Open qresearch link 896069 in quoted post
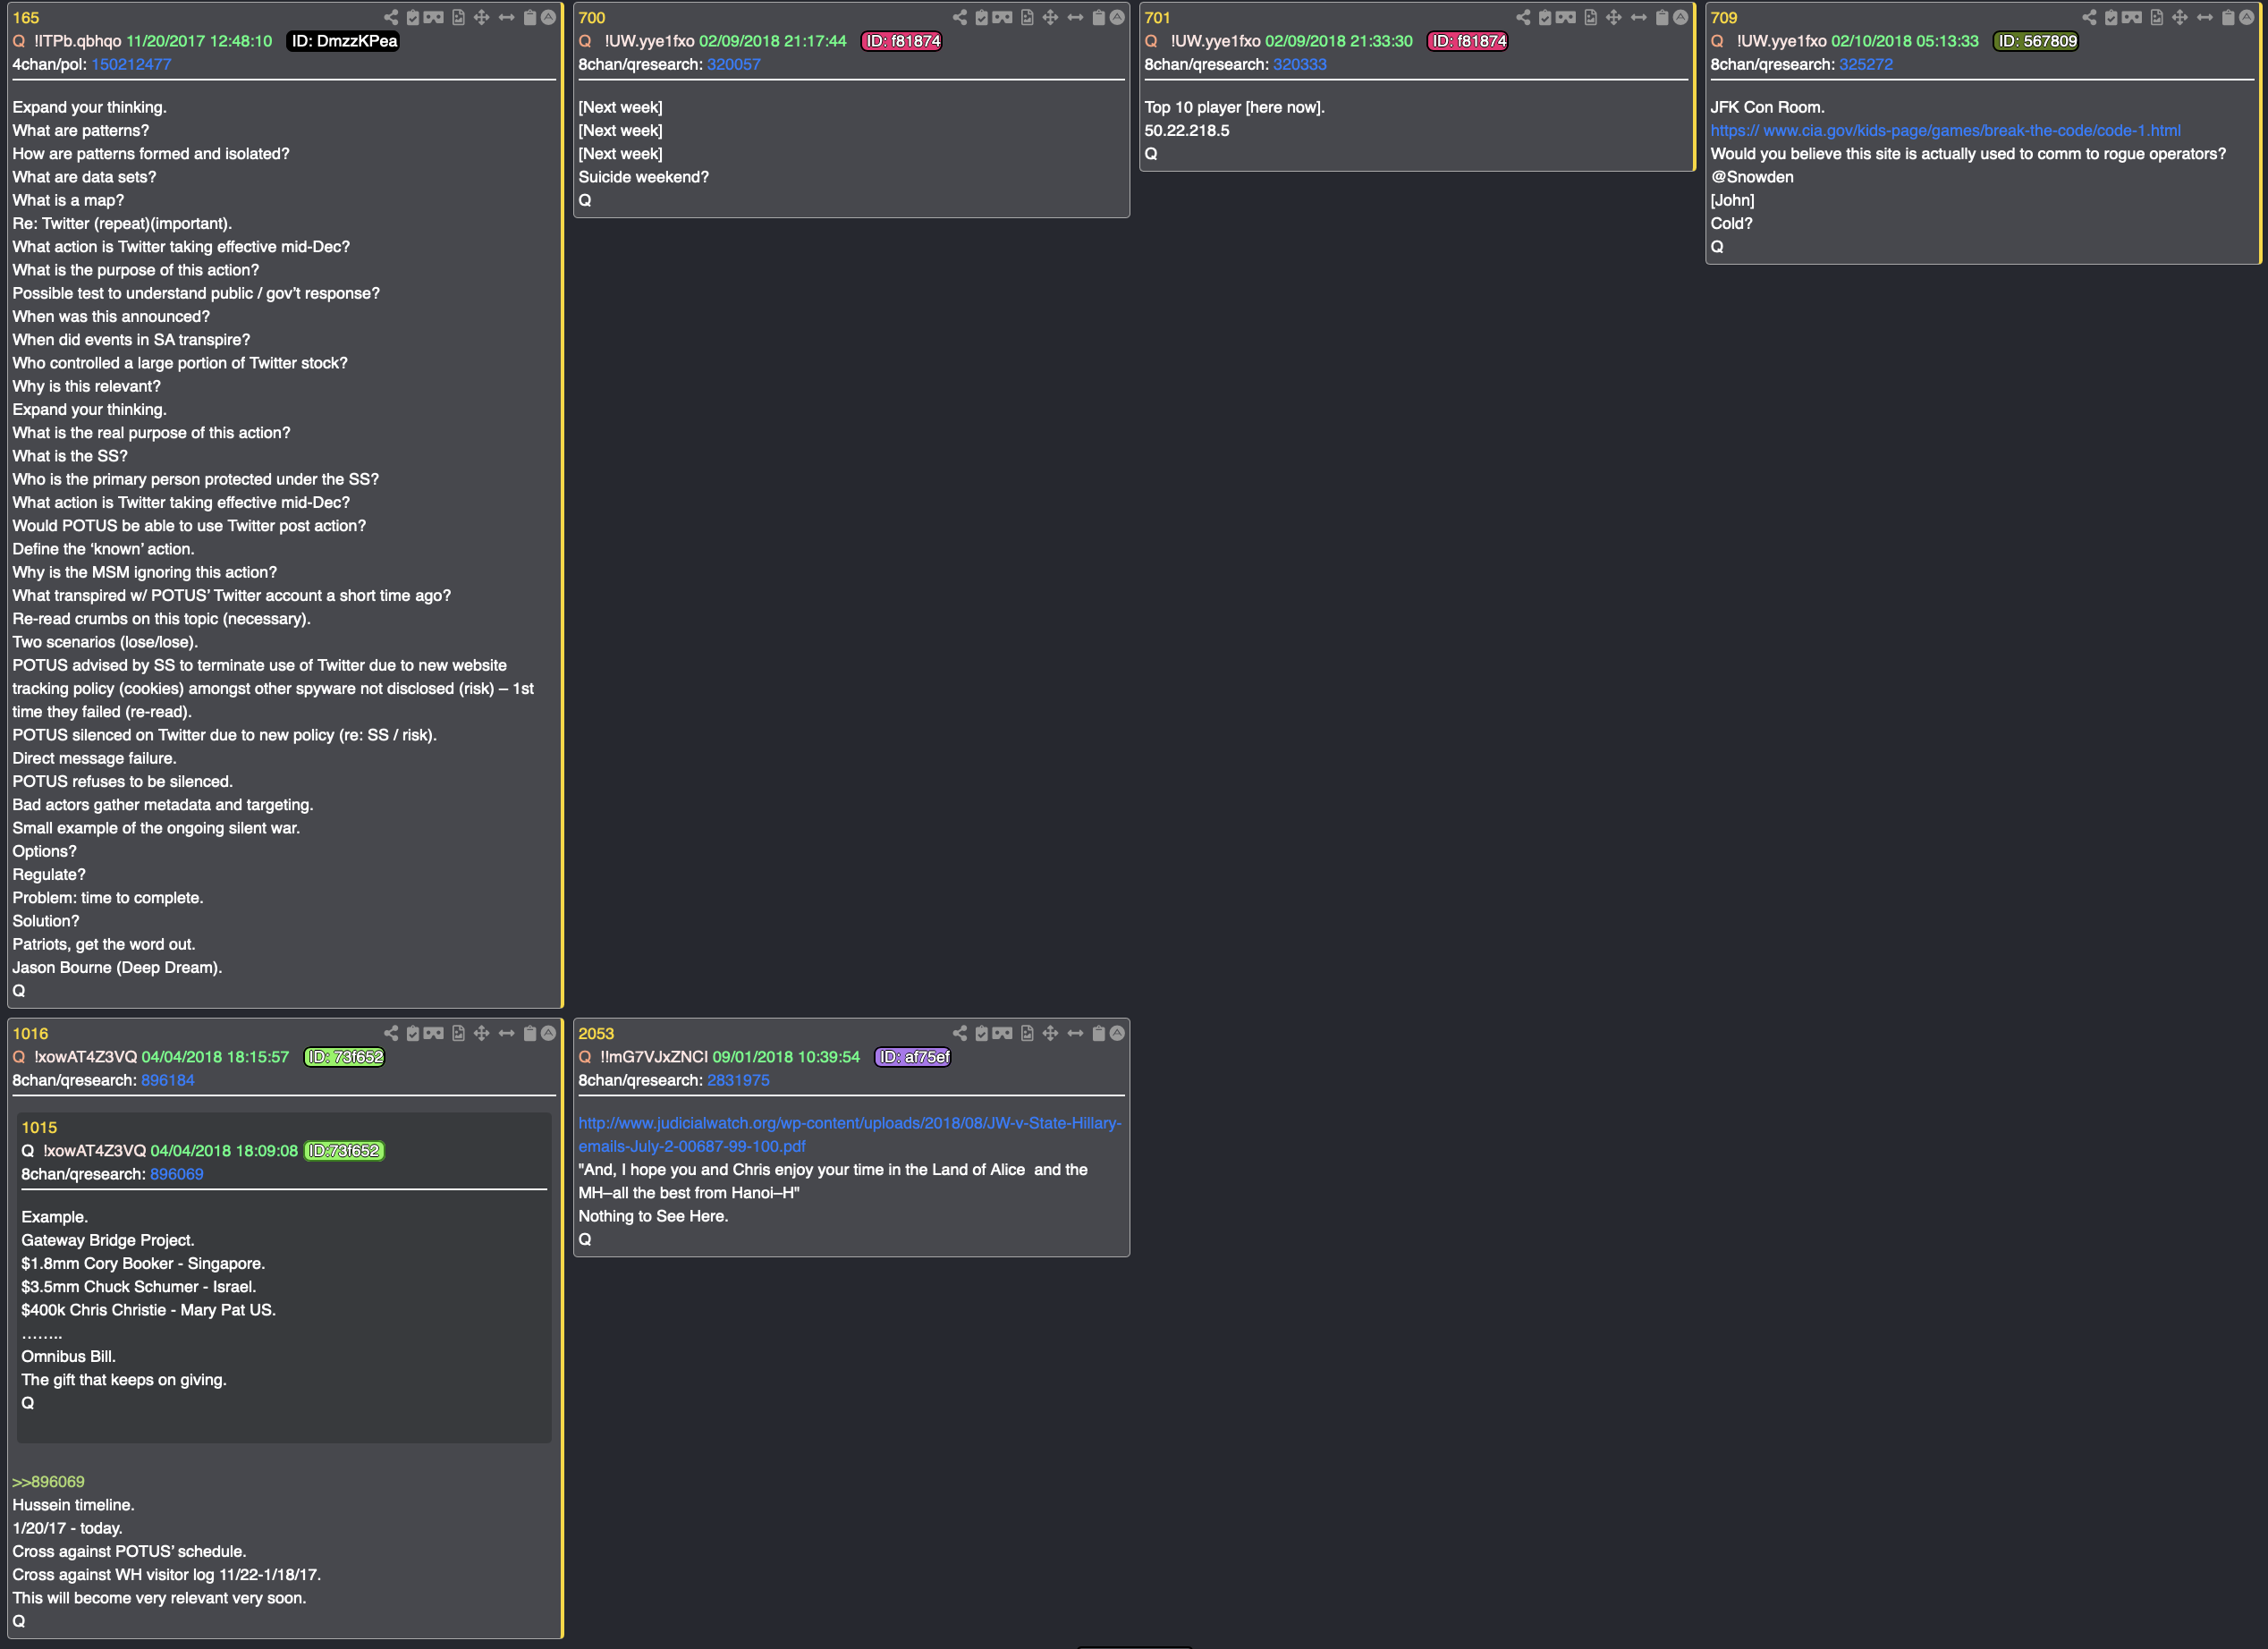 pos(177,1174)
